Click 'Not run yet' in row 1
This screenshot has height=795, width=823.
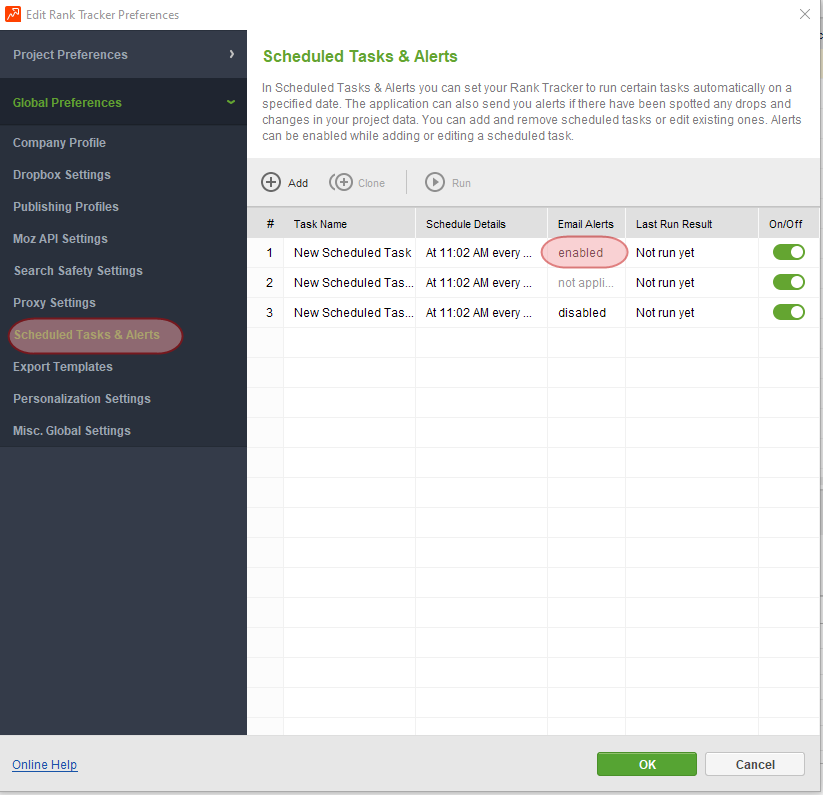(x=665, y=252)
